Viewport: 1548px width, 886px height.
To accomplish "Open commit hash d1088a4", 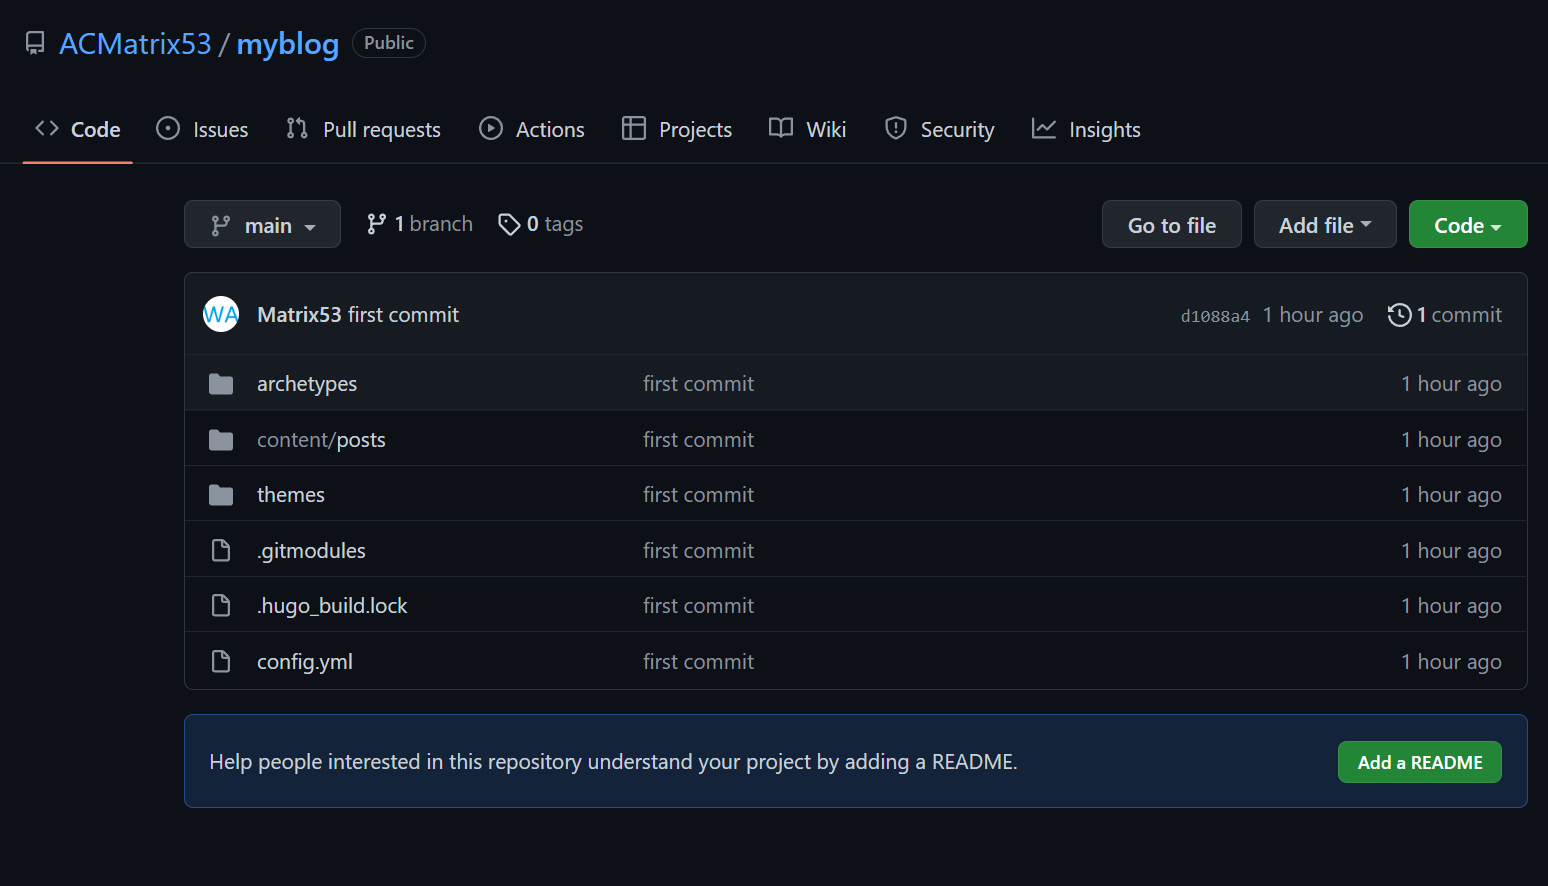I will (x=1215, y=316).
